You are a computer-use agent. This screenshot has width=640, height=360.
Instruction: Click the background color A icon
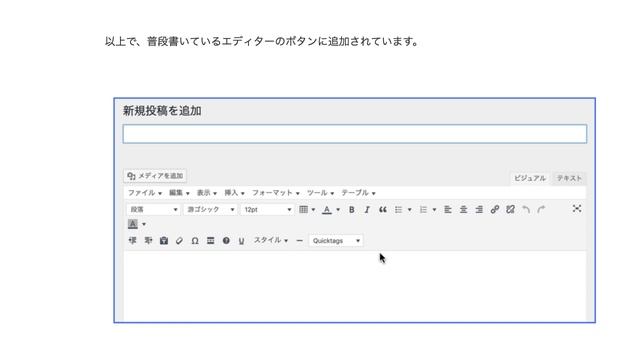point(133,224)
